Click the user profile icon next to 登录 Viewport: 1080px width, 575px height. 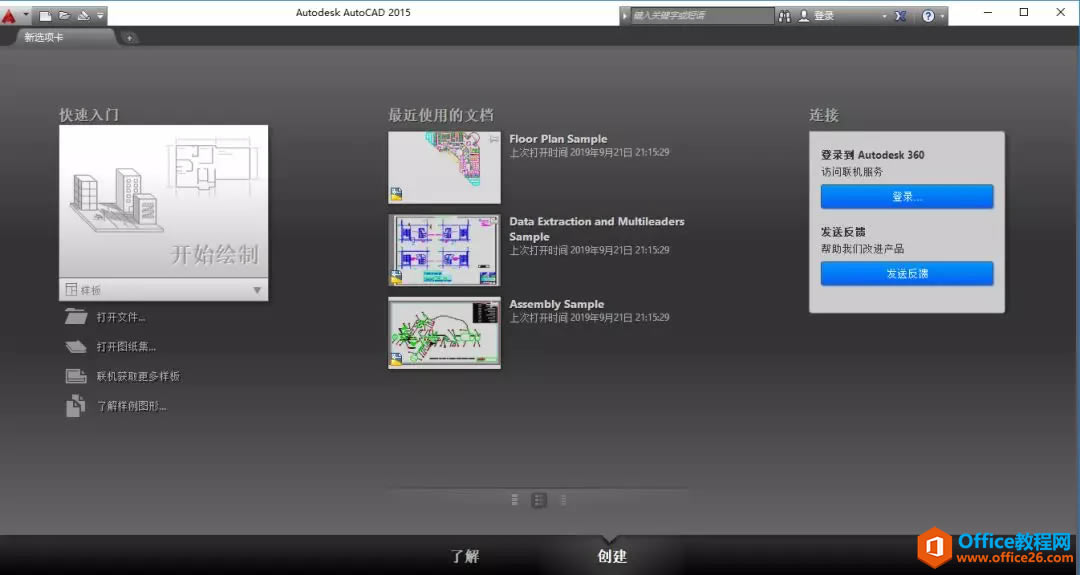[x=804, y=15]
